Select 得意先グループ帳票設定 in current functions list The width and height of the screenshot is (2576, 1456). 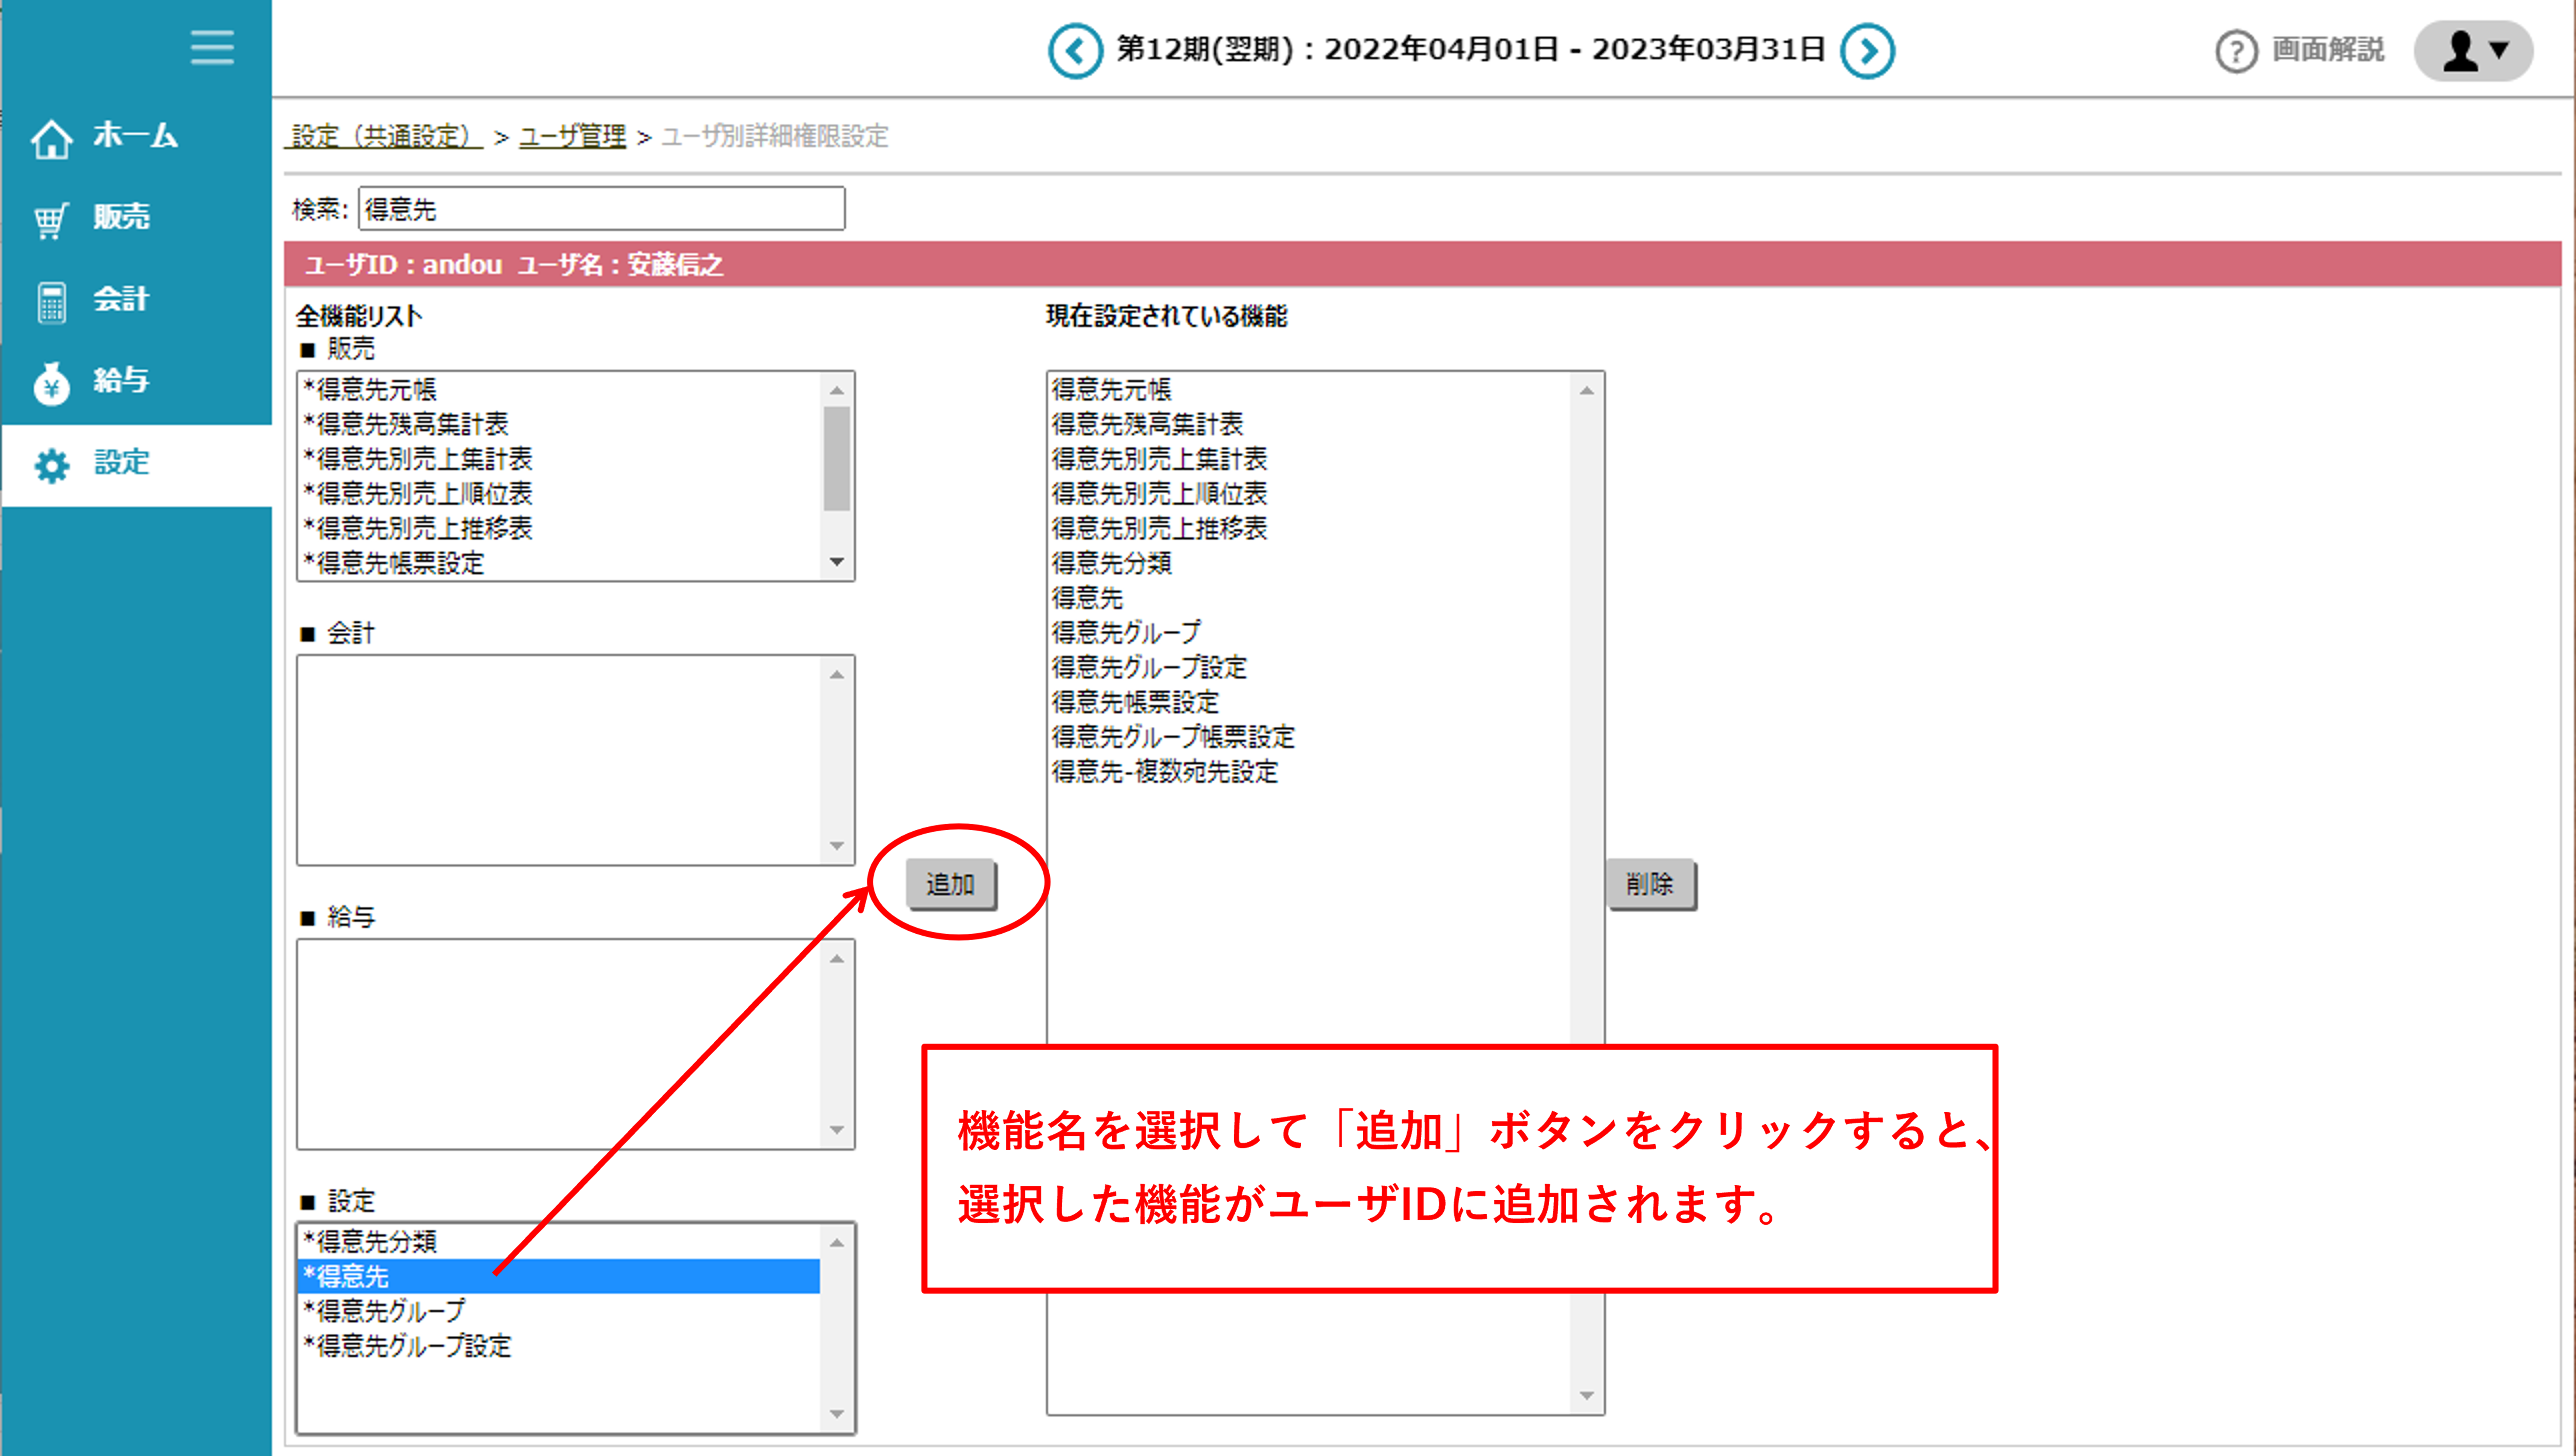[1309, 737]
